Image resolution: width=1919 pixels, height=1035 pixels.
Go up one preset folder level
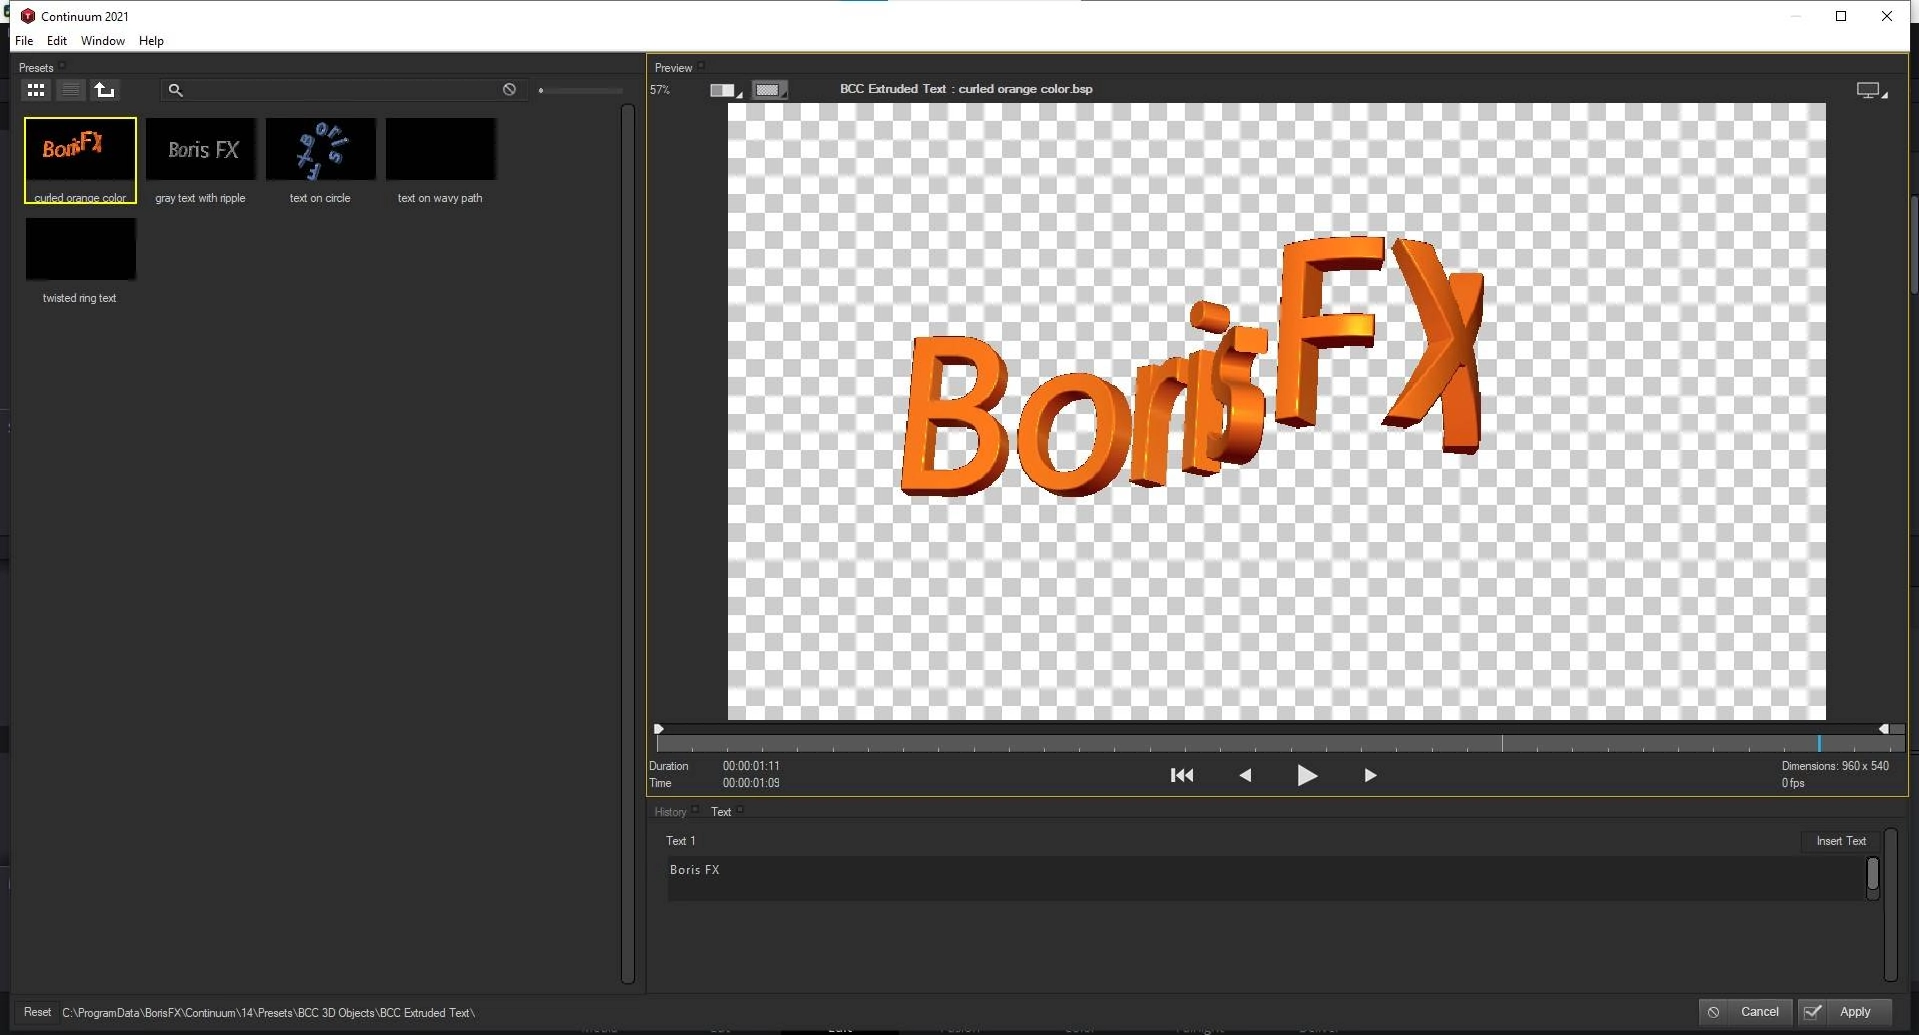pyautogui.click(x=104, y=90)
